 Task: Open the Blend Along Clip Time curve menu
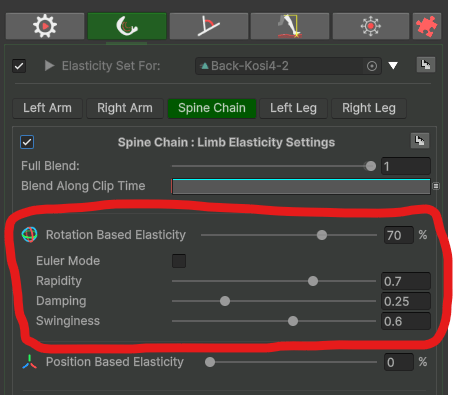(436, 186)
